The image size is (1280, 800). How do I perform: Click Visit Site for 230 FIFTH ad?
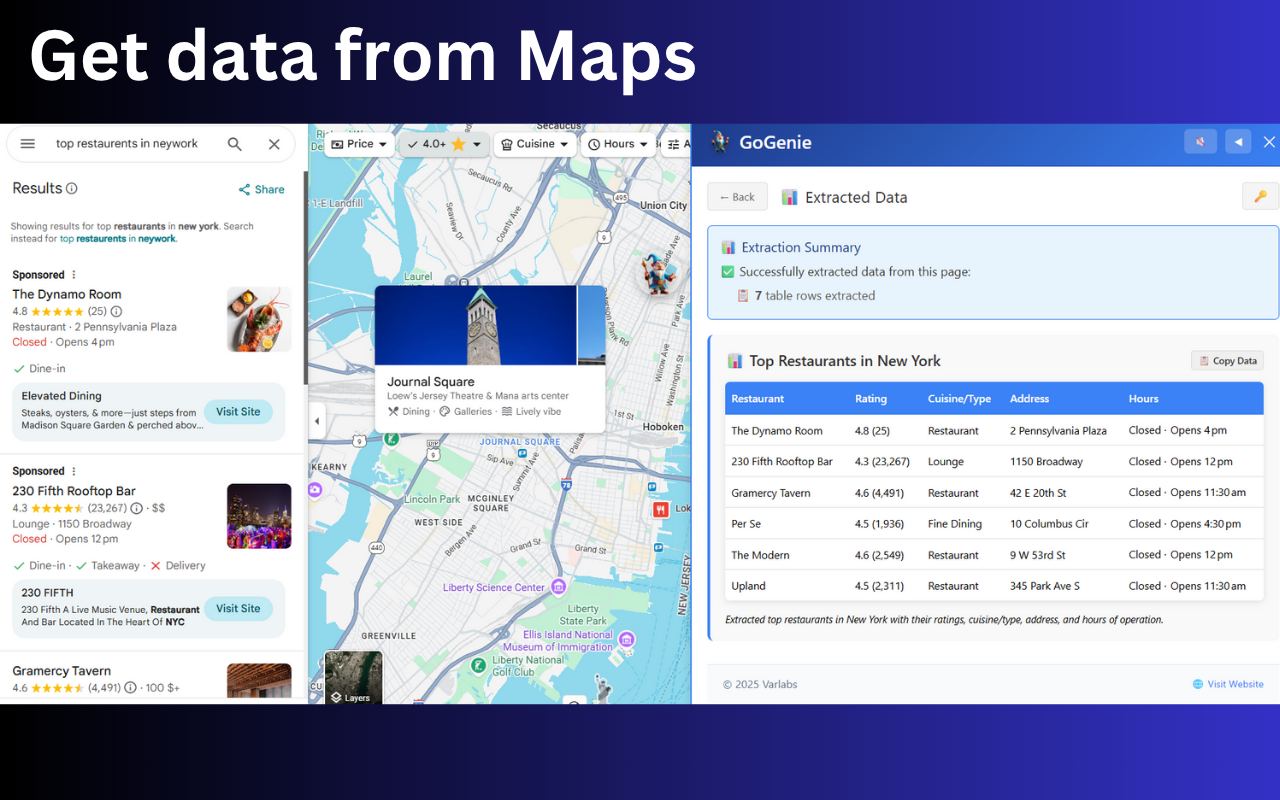coord(238,608)
